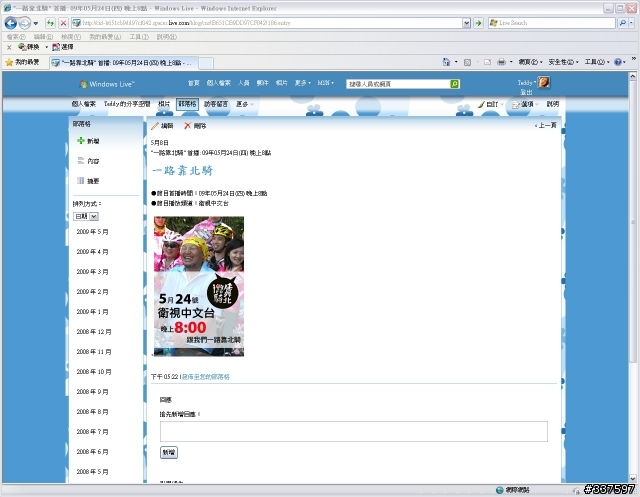640x497 pixels.
Task: Click the browser Back arrow button
Action: tap(11, 23)
